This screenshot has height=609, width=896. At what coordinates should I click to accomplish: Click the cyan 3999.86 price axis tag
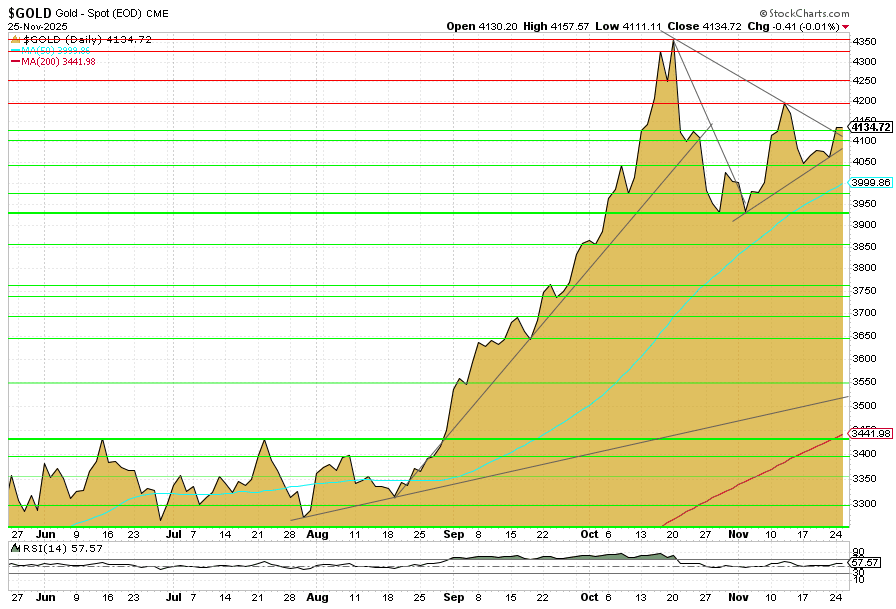click(870, 183)
